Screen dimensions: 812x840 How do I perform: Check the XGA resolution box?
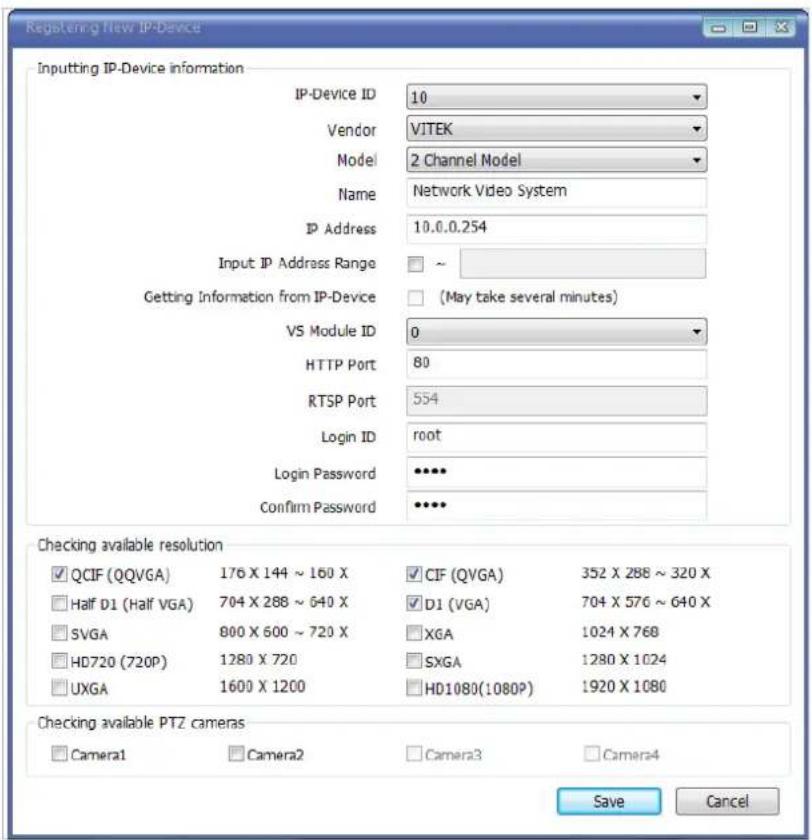click(413, 633)
